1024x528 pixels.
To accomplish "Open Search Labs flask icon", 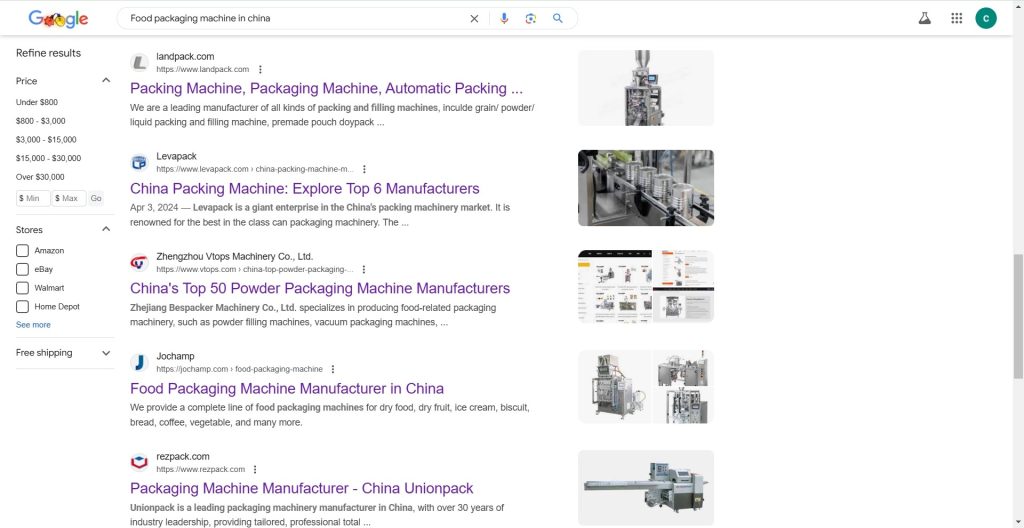I will click(x=924, y=18).
